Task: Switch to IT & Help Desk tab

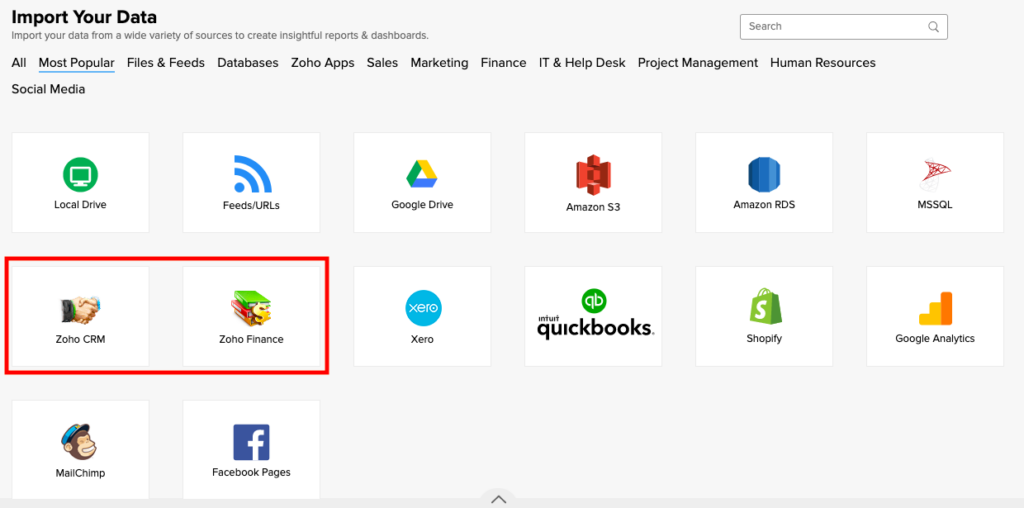Action: (x=582, y=63)
